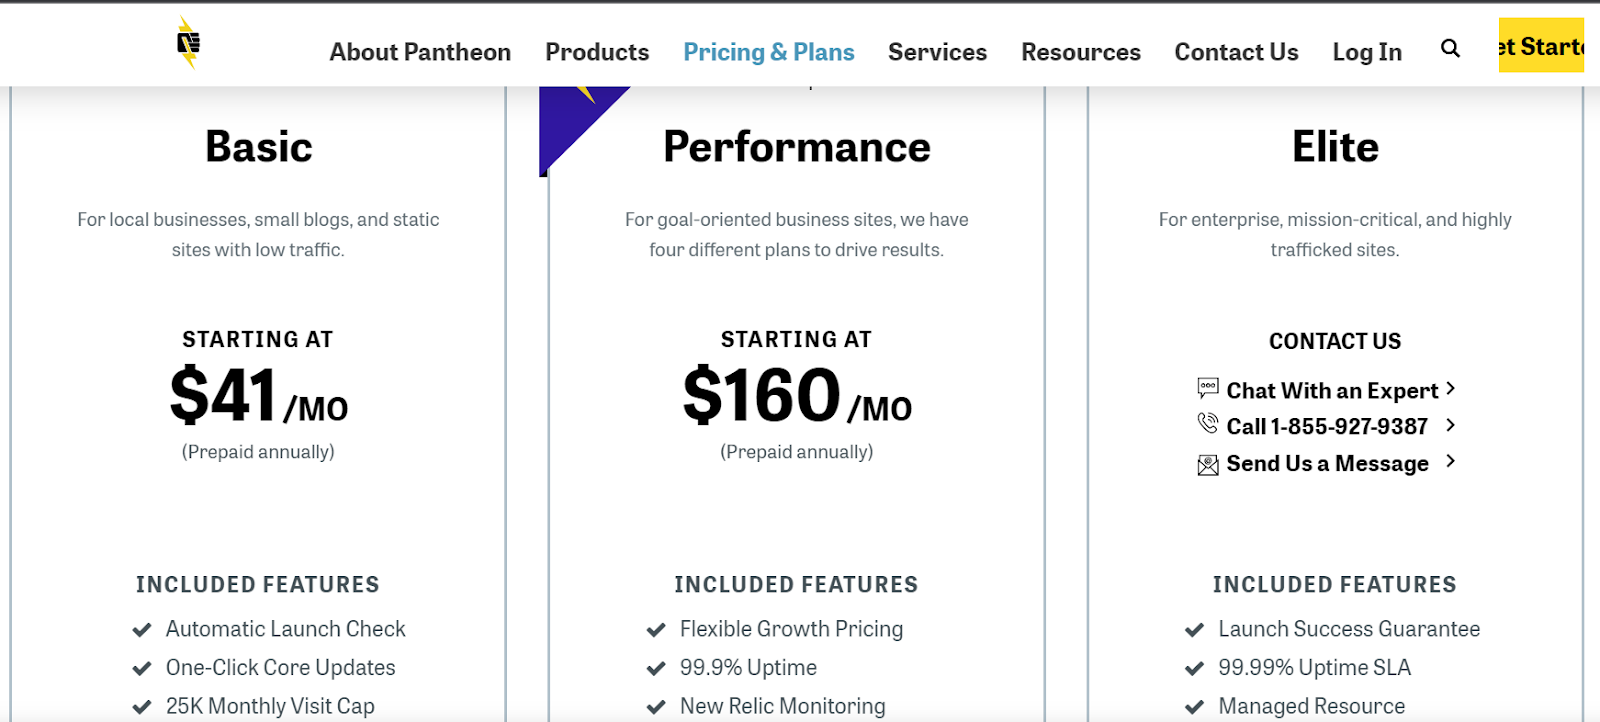The image size is (1600, 722).
Task: Click the blue corner ribbon on Performance
Action: pos(570,120)
